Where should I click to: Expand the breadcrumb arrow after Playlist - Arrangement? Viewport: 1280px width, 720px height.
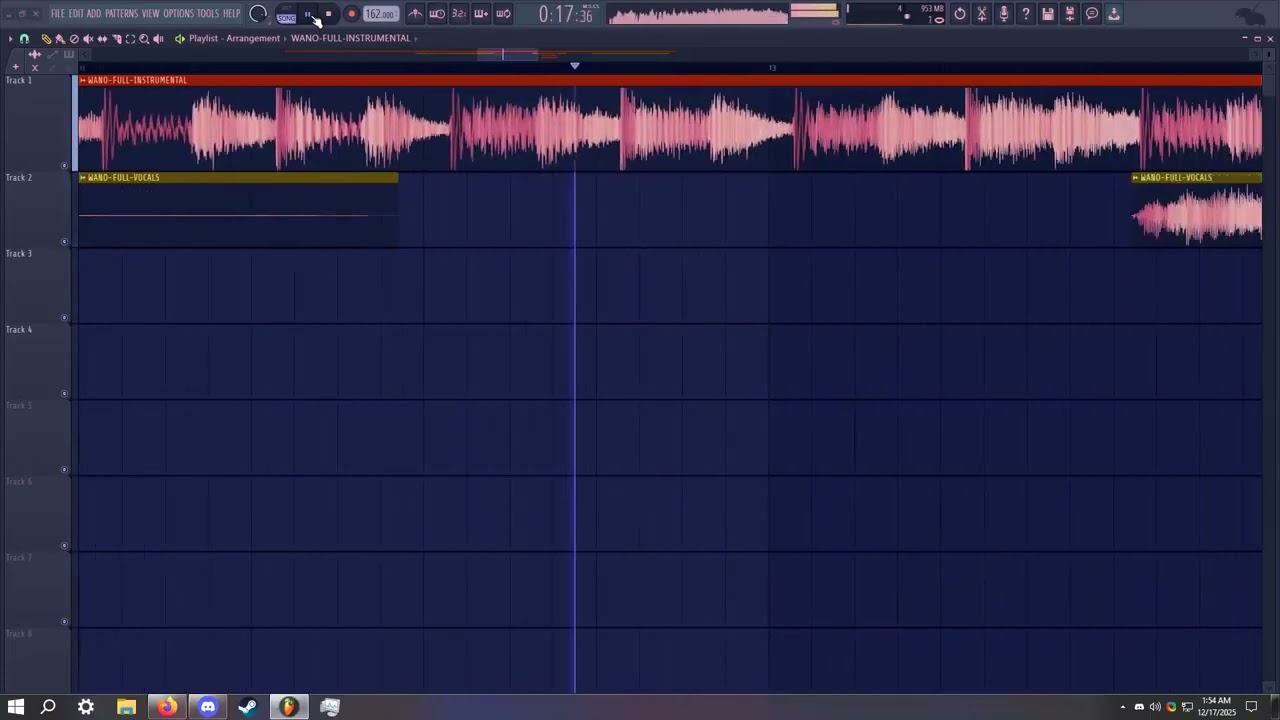[x=285, y=38]
